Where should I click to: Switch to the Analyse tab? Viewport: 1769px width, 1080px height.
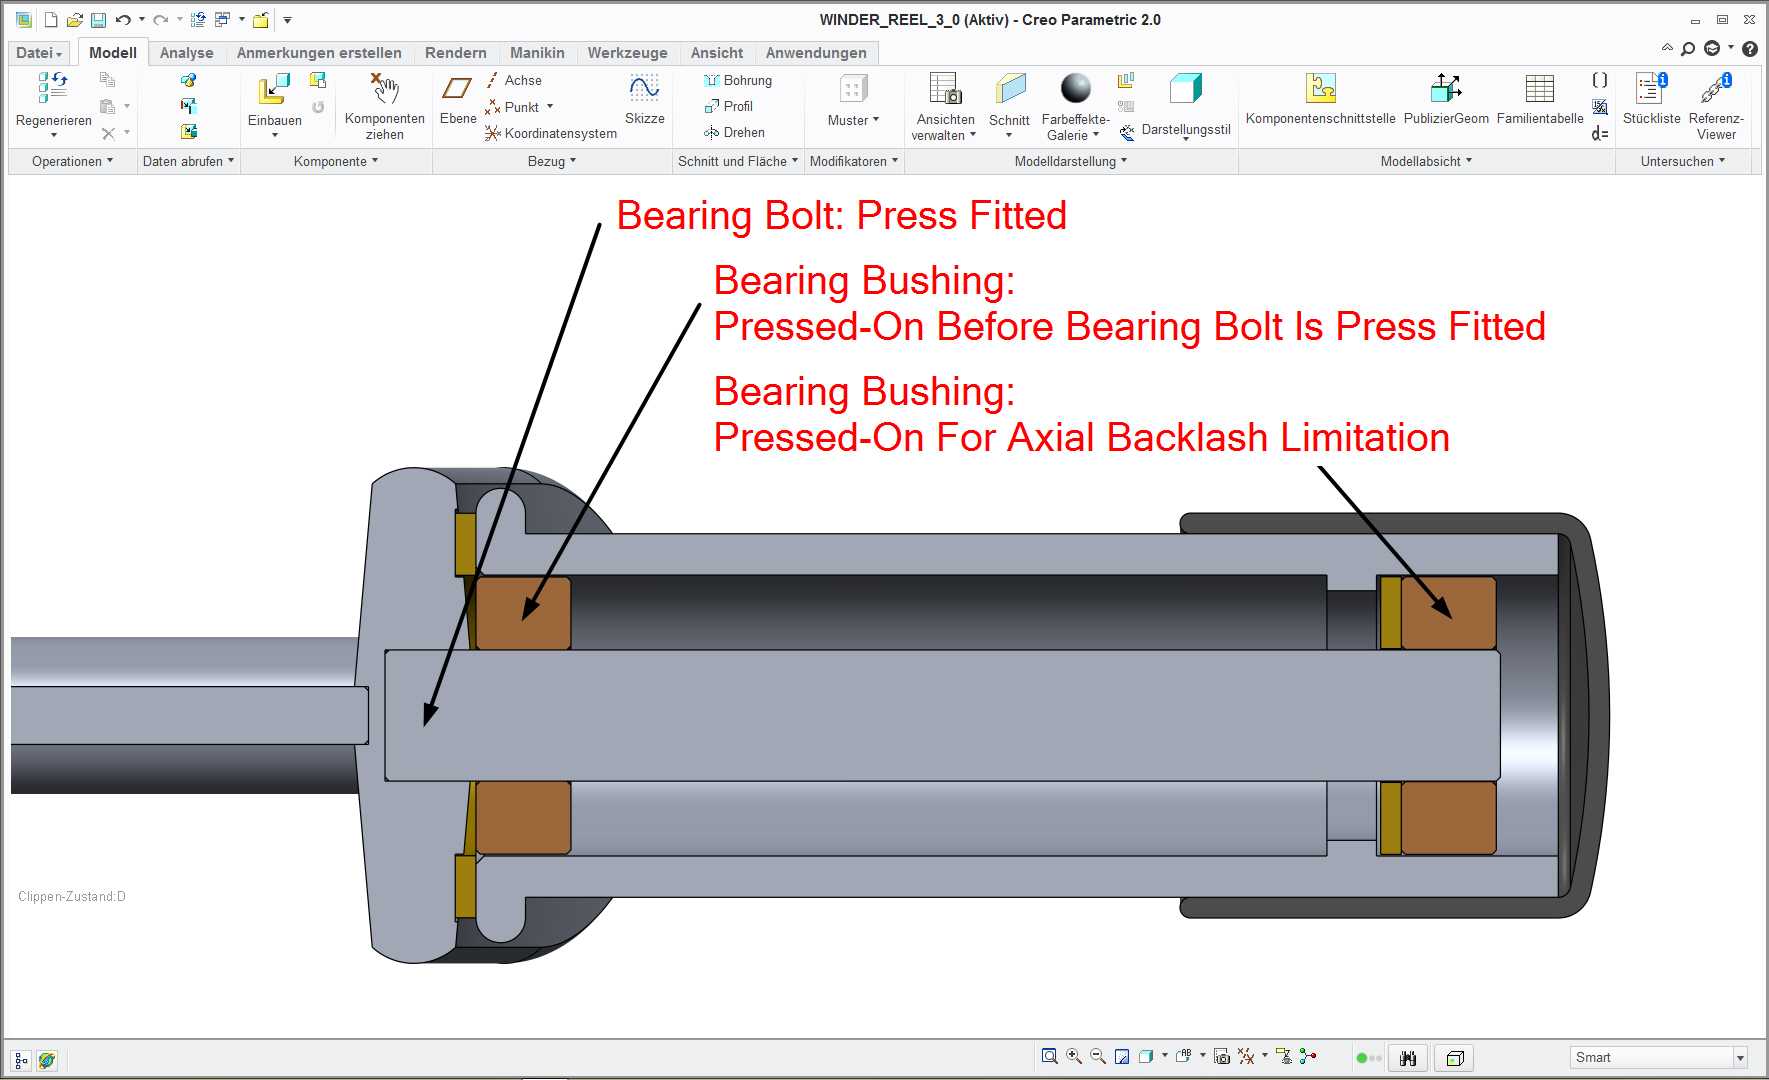tap(186, 53)
